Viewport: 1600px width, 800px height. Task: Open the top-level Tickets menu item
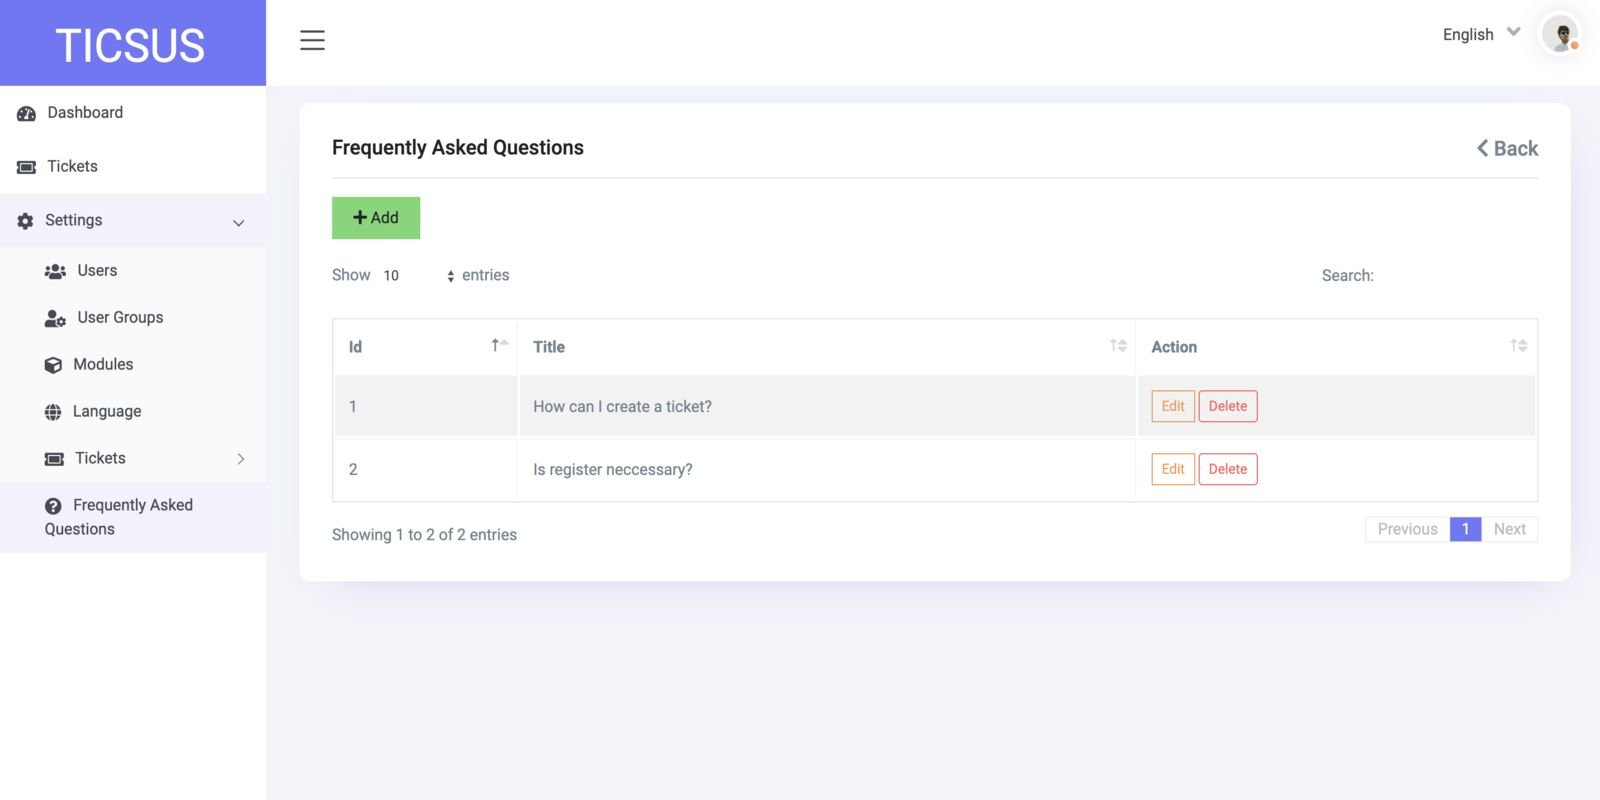pyautogui.click(x=133, y=166)
